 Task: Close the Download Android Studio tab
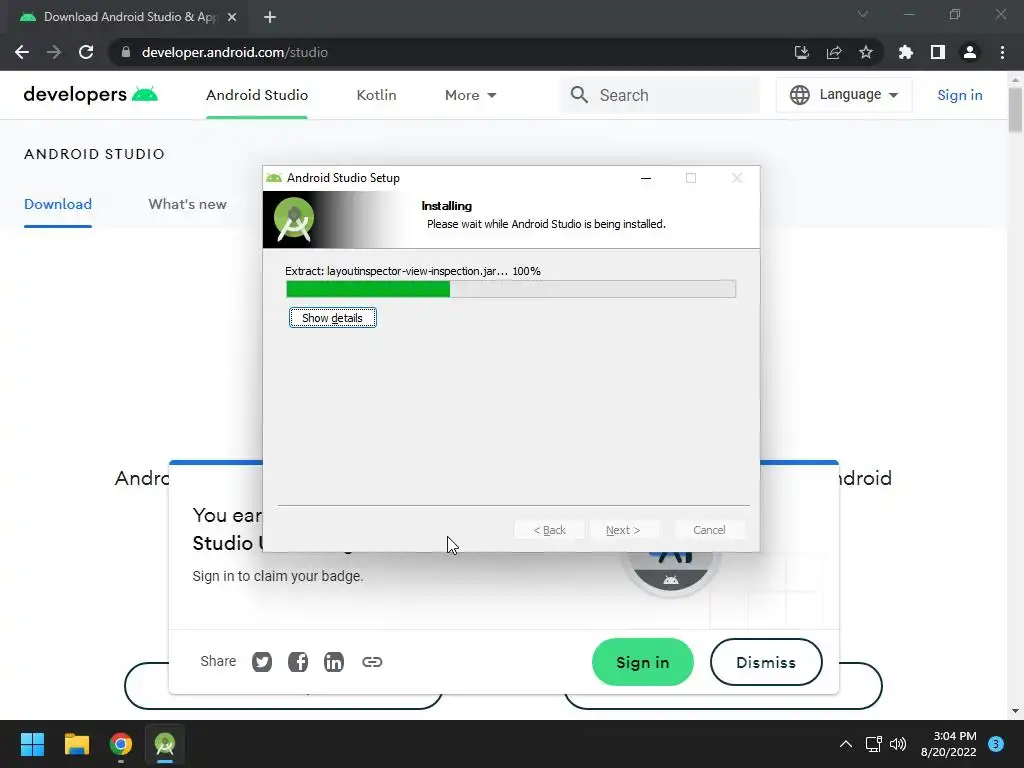[x=232, y=17]
